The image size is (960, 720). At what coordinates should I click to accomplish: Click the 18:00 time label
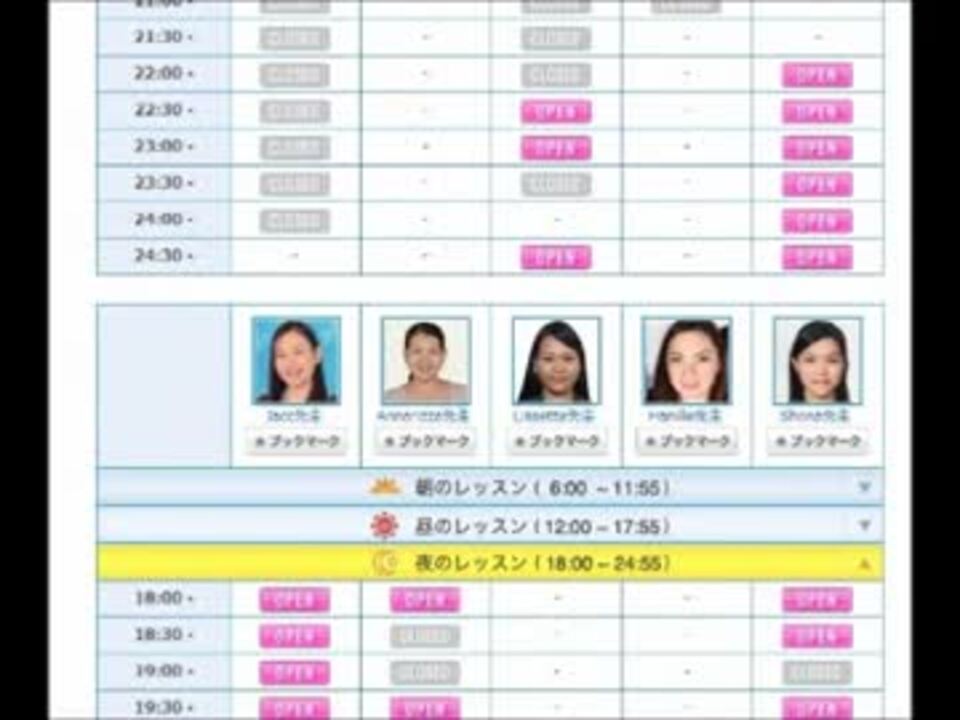[x=163, y=598]
